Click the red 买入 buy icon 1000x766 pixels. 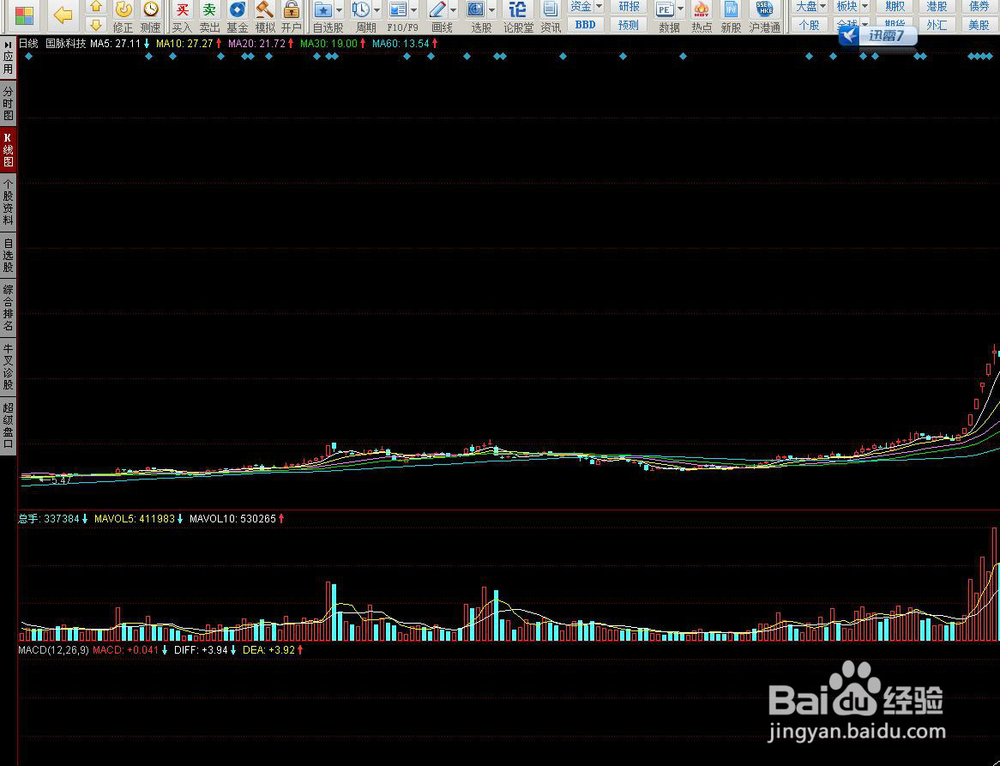182,16
